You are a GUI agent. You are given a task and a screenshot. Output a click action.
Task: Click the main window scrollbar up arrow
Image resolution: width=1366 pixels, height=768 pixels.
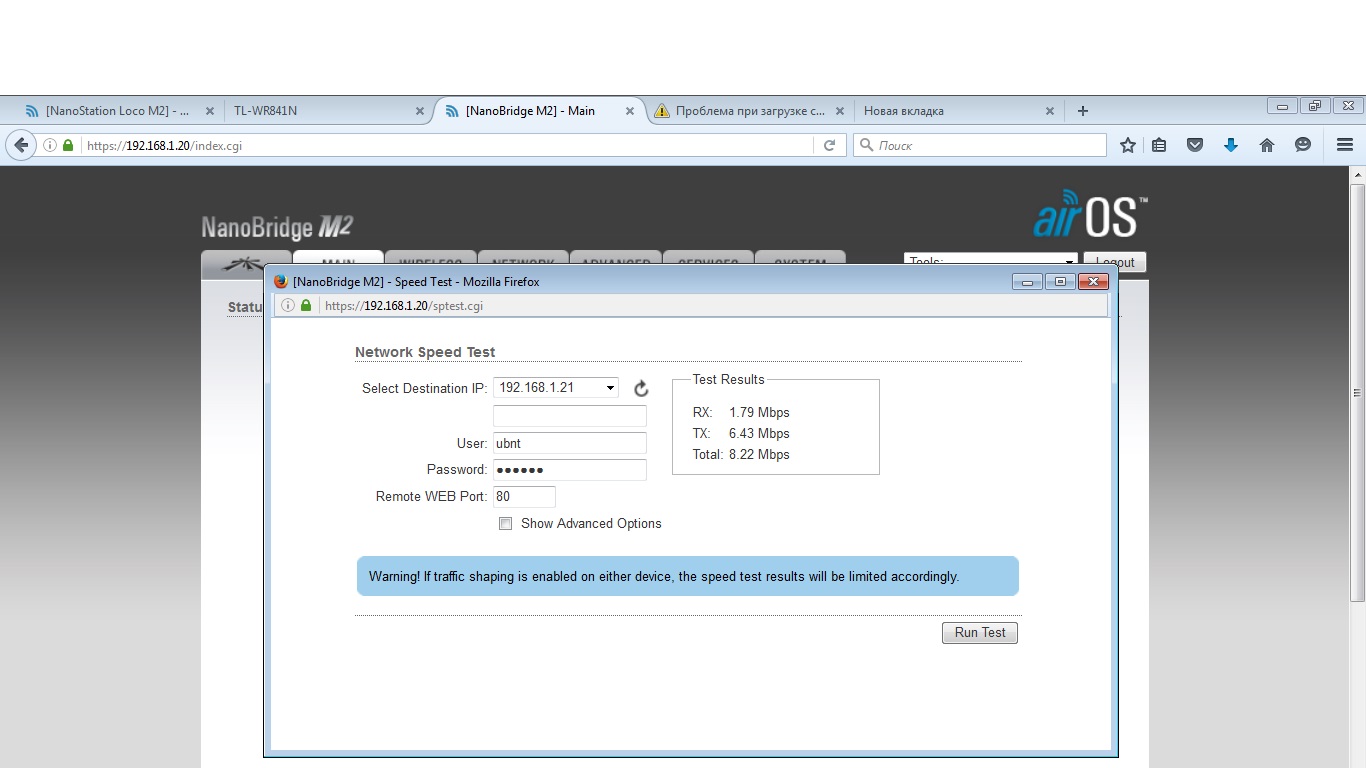point(1357,175)
